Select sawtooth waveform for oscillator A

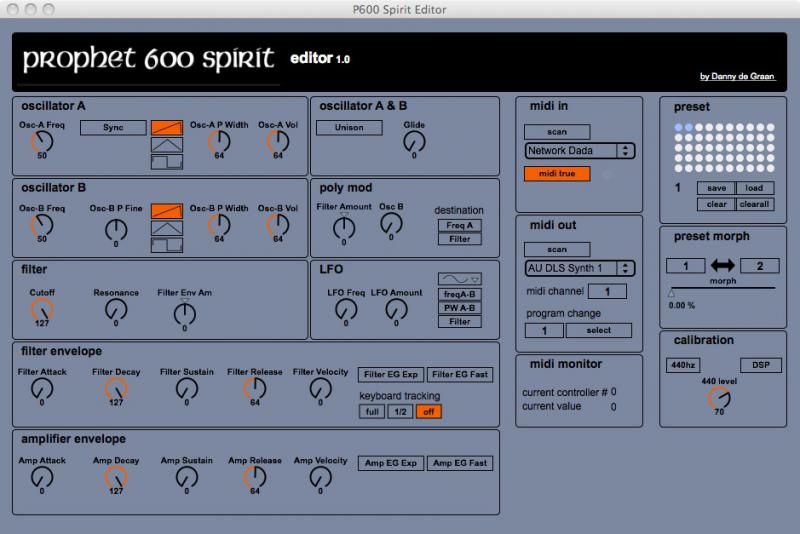pos(167,128)
